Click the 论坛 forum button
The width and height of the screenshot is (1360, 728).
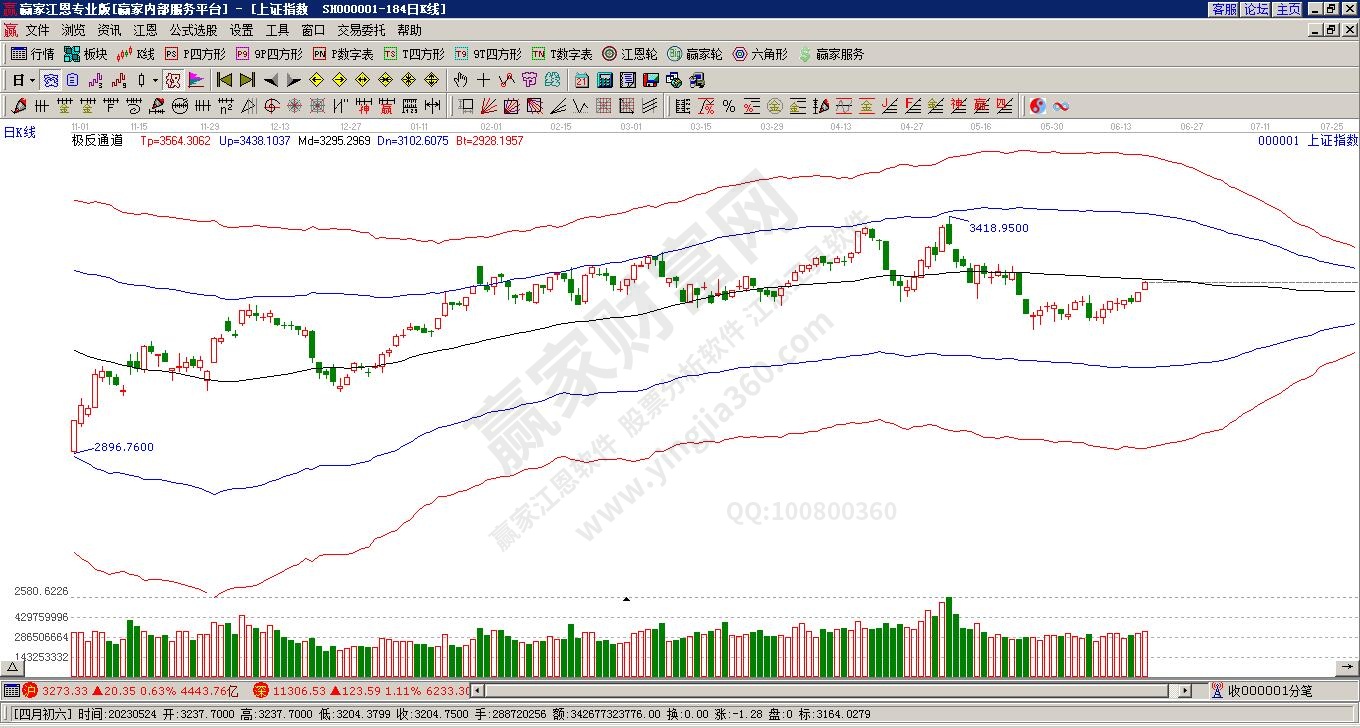[x=1256, y=9]
